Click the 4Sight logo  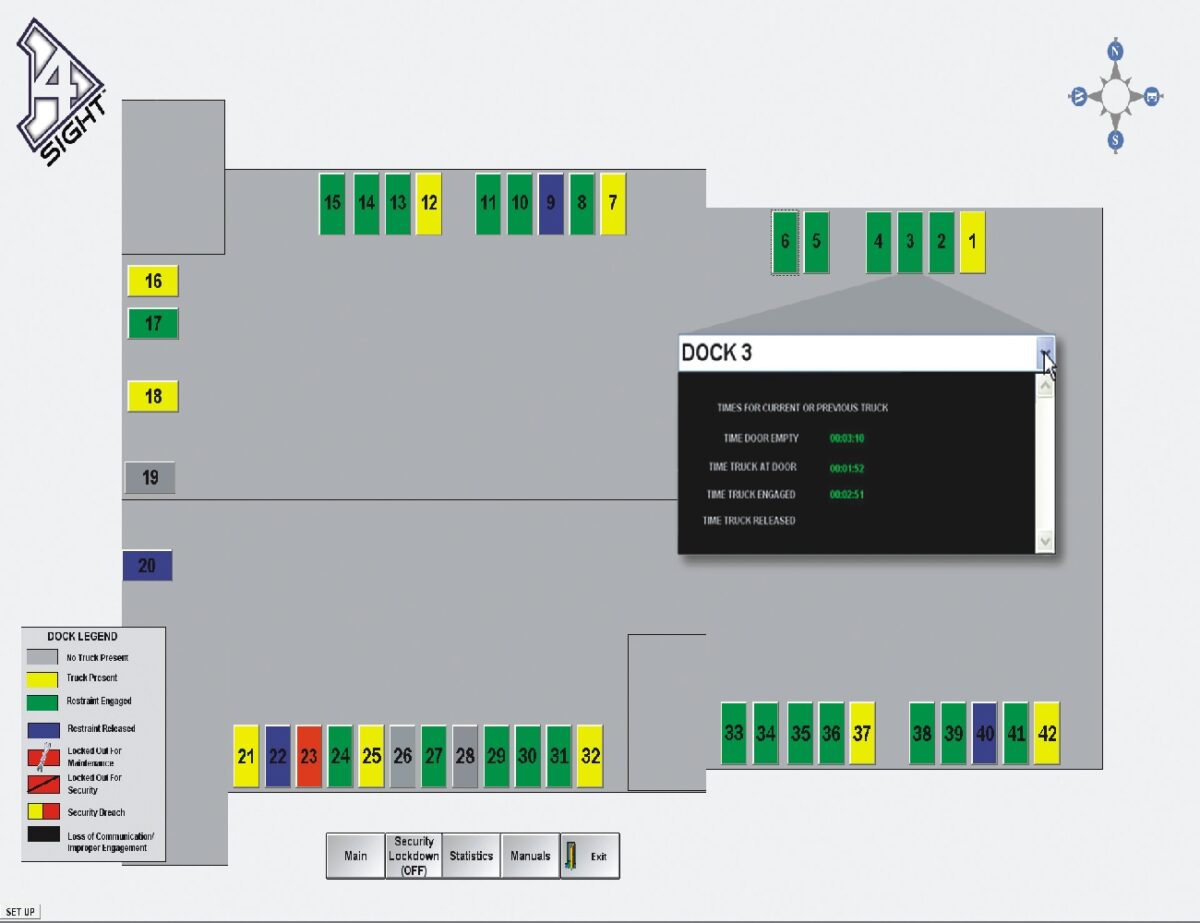[60, 92]
